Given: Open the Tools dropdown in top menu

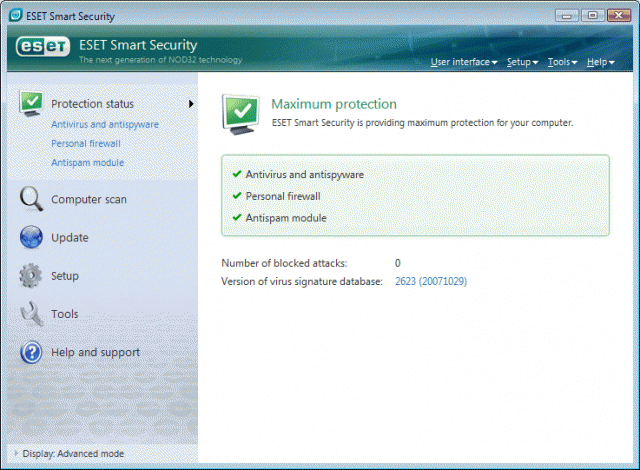Looking at the screenshot, I should click(x=562, y=62).
